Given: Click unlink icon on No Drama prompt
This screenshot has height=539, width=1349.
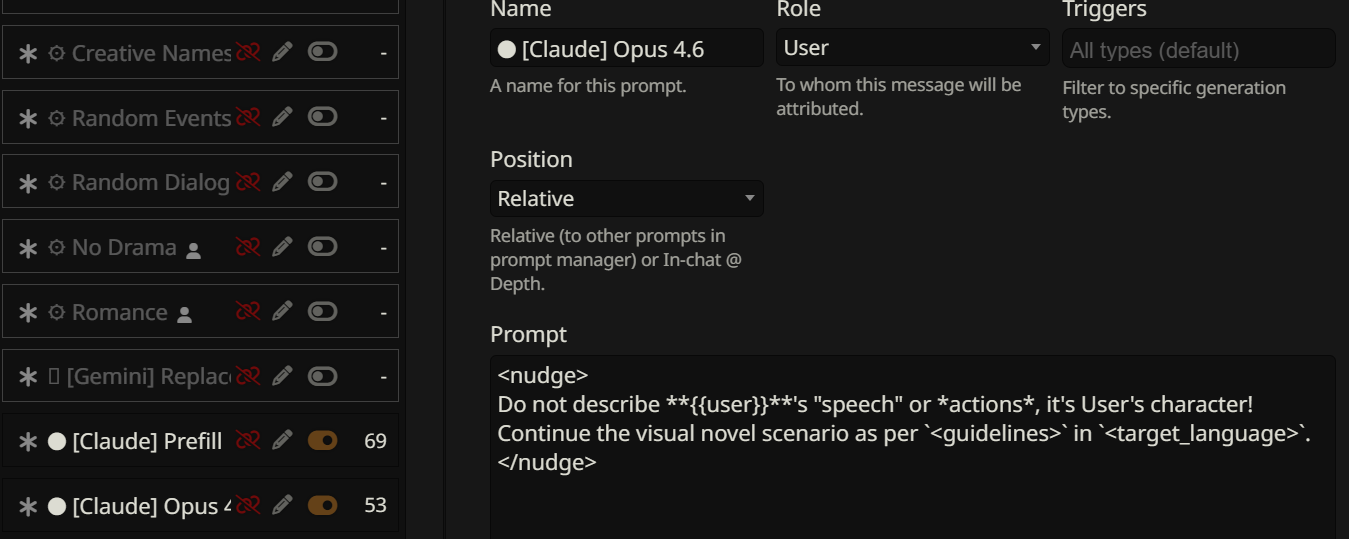Looking at the screenshot, I should pyautogui.click(x=248, y=247).
